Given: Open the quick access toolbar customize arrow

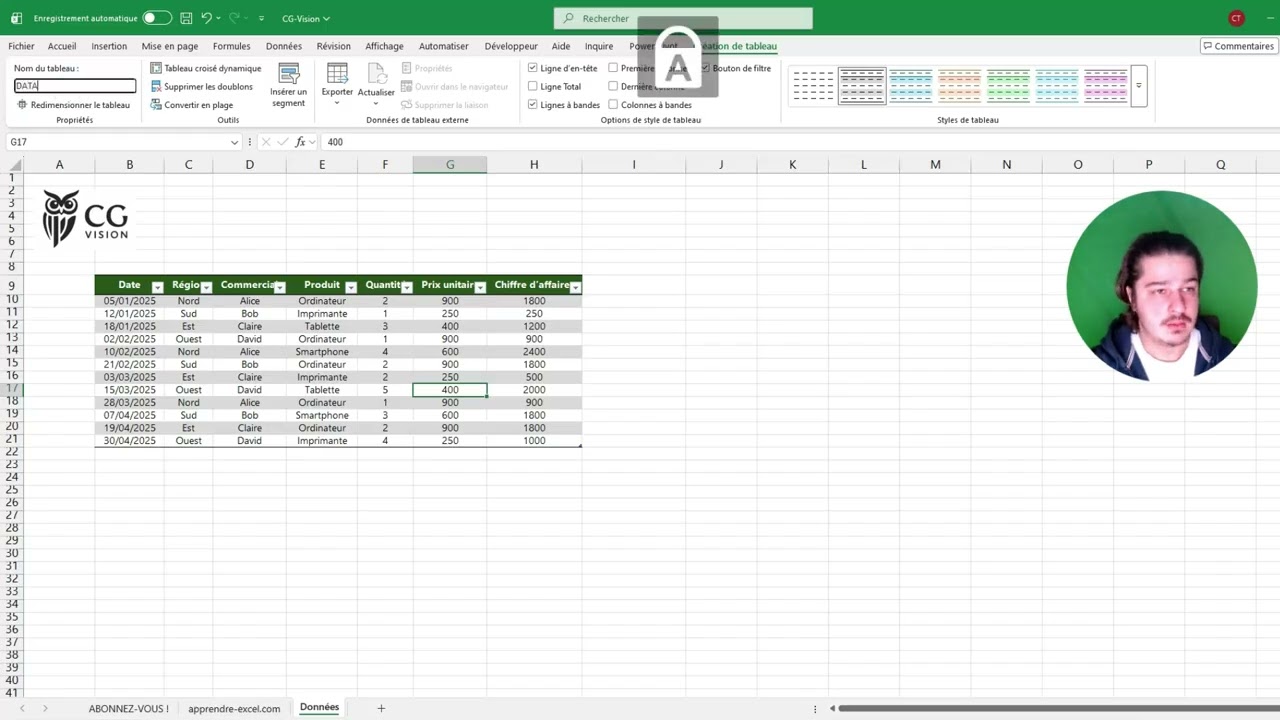Looking at the screenshot, I should point(262,18).
